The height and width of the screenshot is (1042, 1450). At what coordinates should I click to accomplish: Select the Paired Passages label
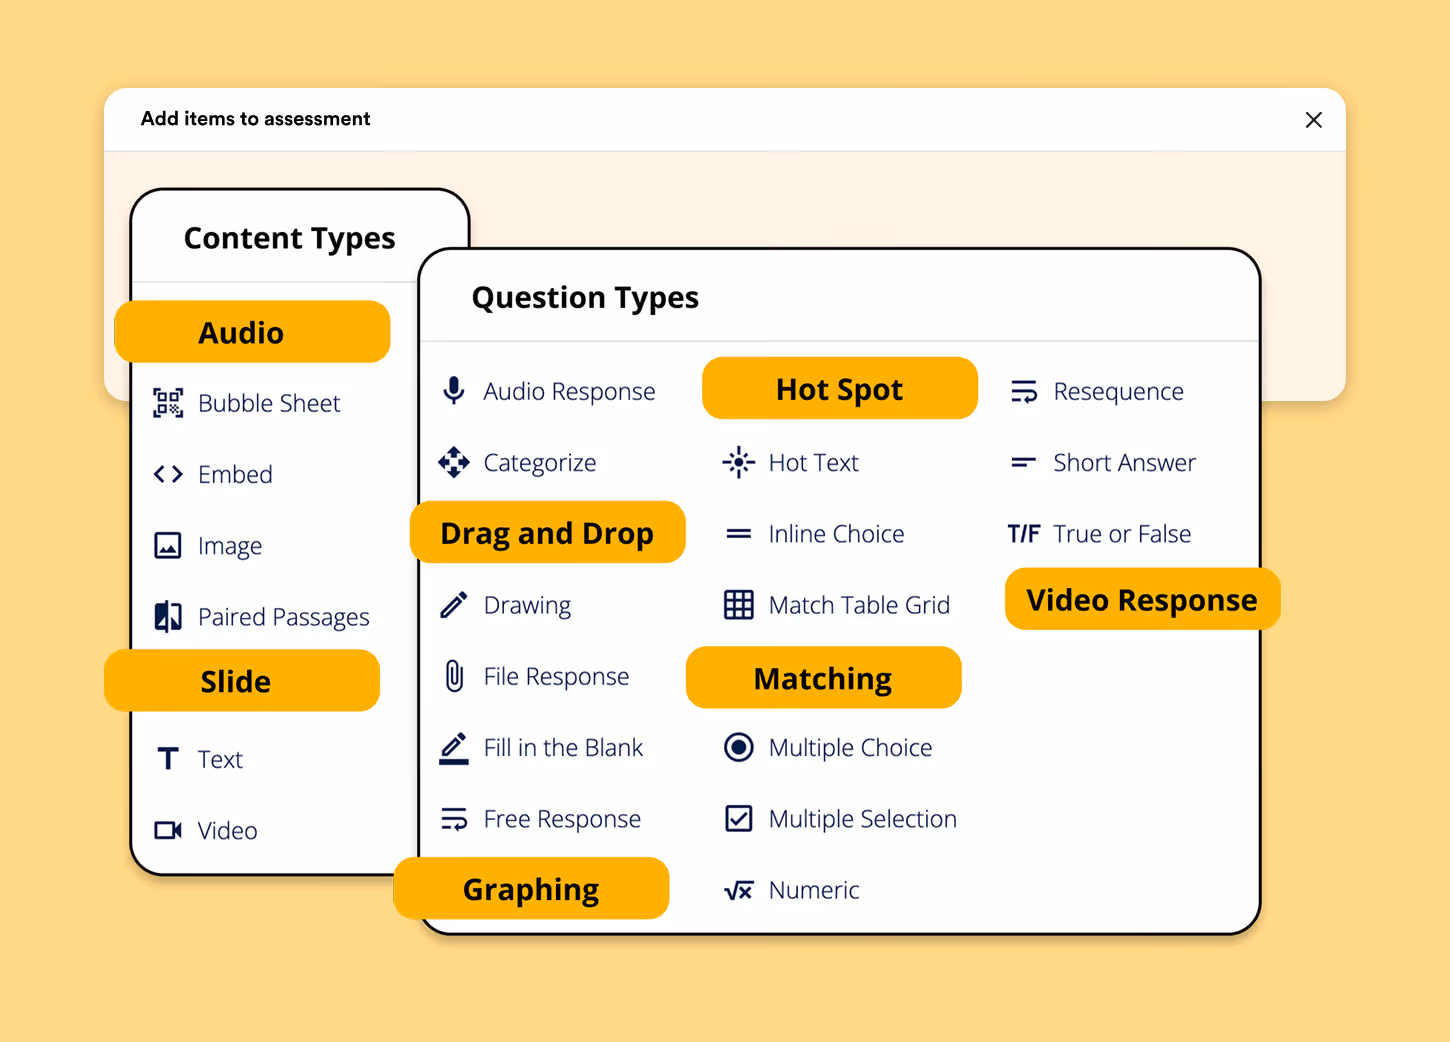284,617
